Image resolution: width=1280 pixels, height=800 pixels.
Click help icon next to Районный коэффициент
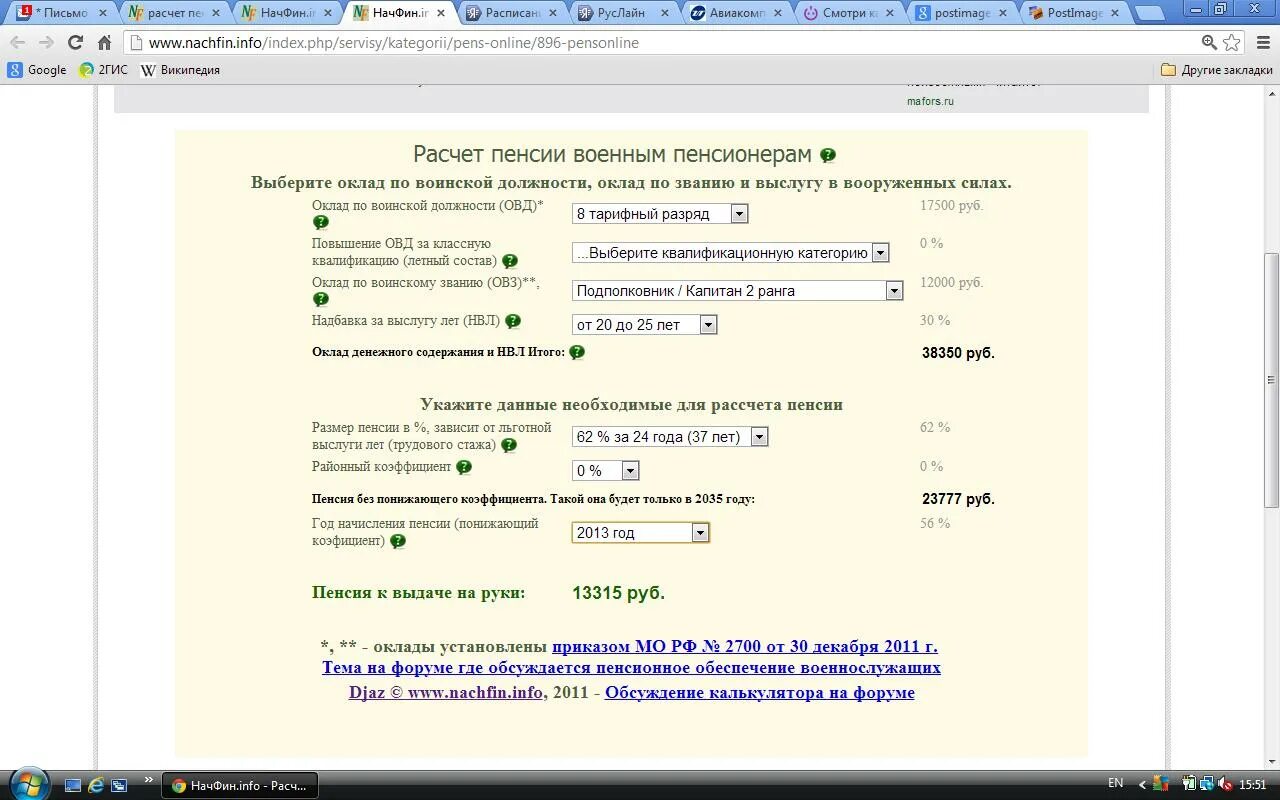pos(462,467)
